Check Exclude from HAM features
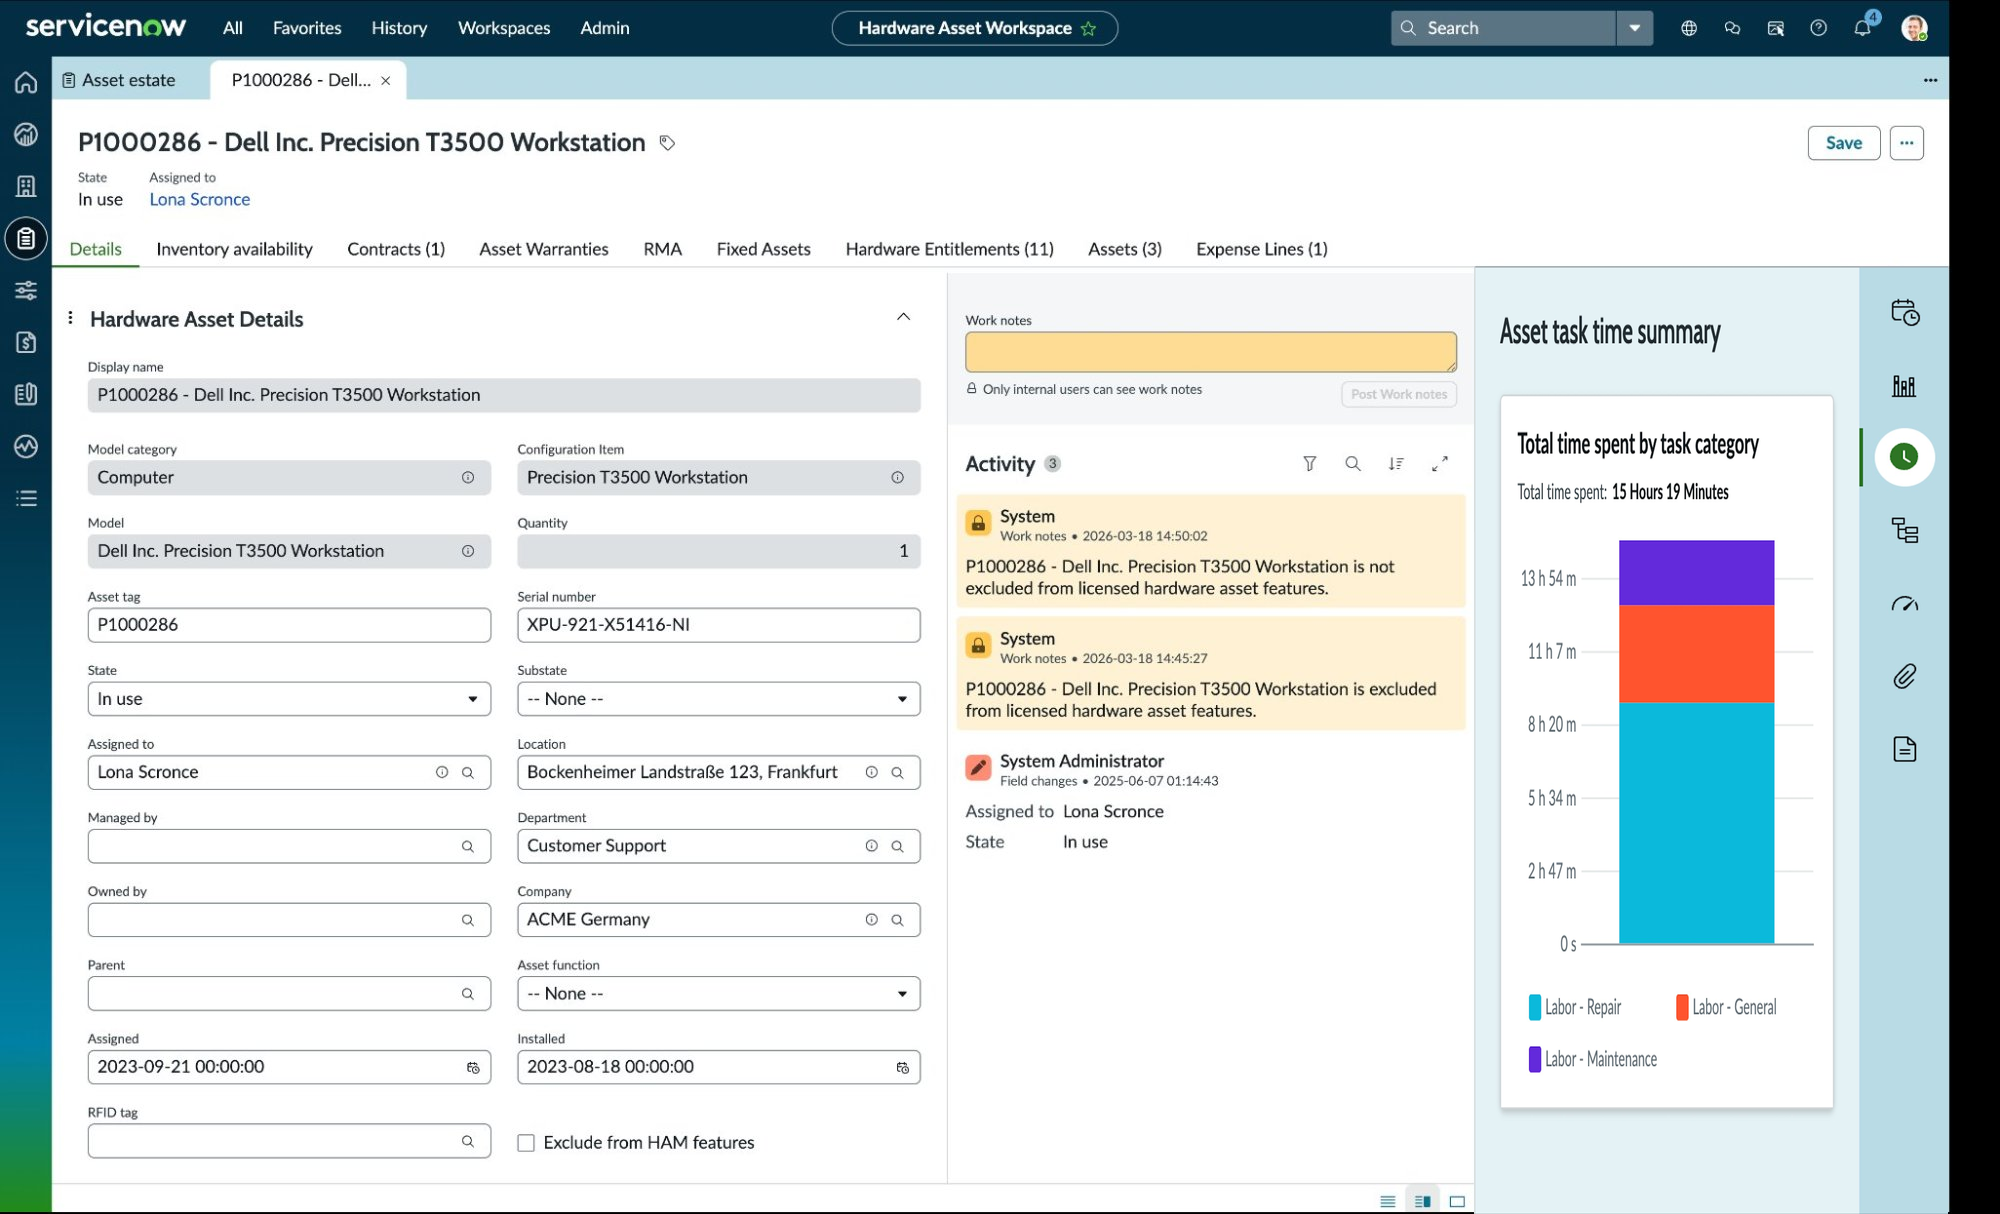2000x1214 pixels. click(x=526, y=1143)
